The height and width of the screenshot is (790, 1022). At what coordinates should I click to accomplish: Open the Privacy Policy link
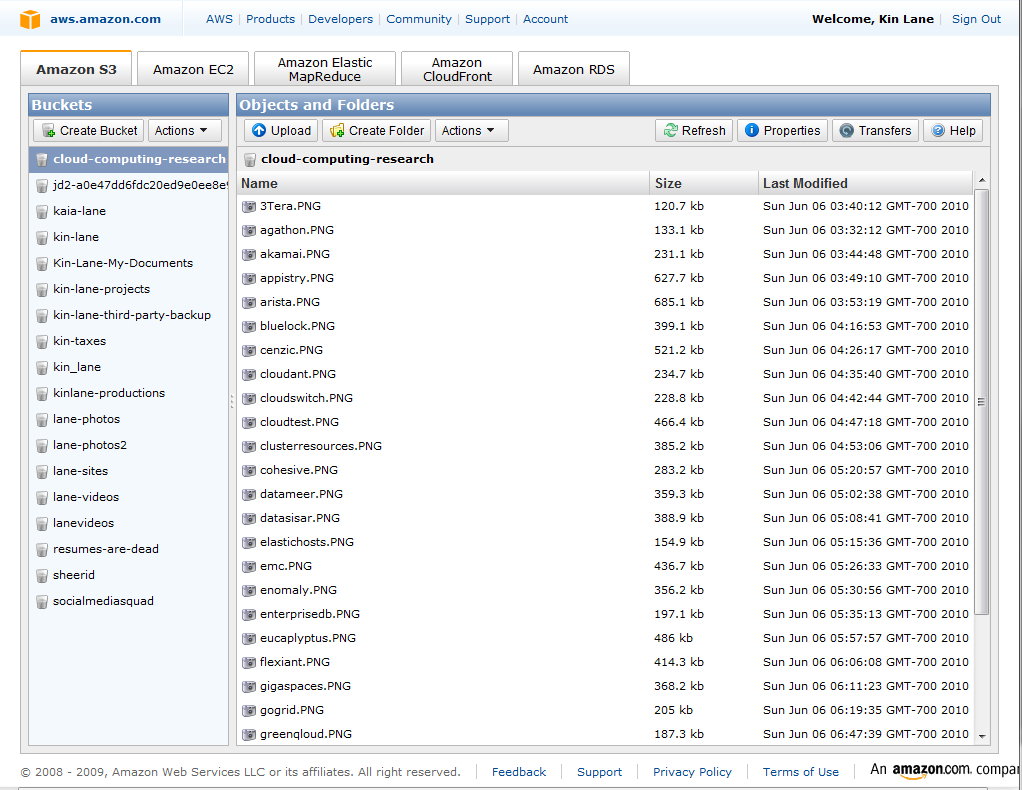[x=692, y=772]
